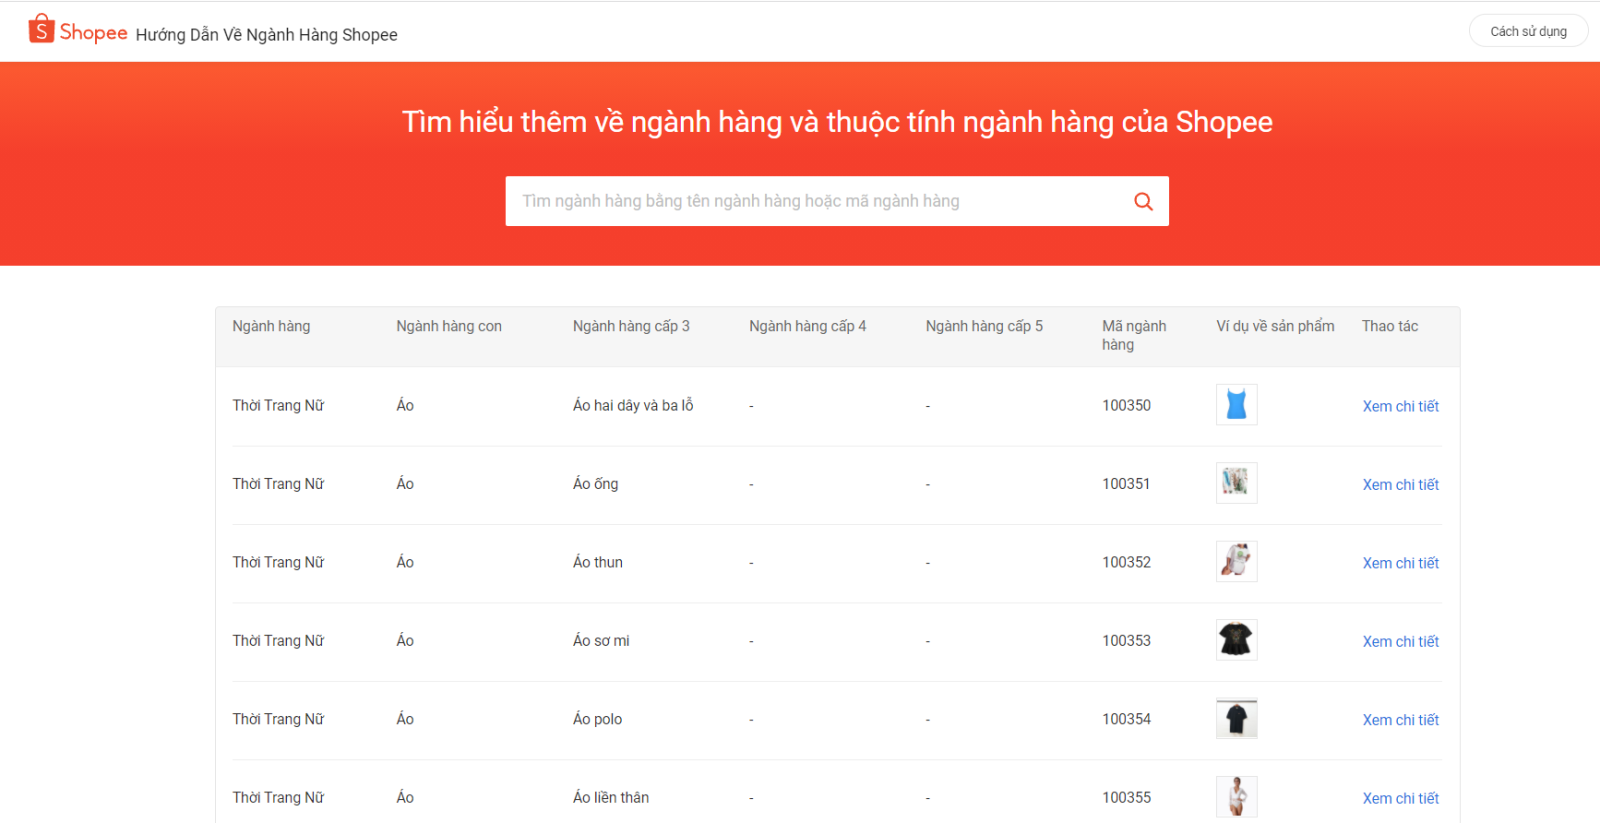Click the magnifying glass search icon

1143,201
